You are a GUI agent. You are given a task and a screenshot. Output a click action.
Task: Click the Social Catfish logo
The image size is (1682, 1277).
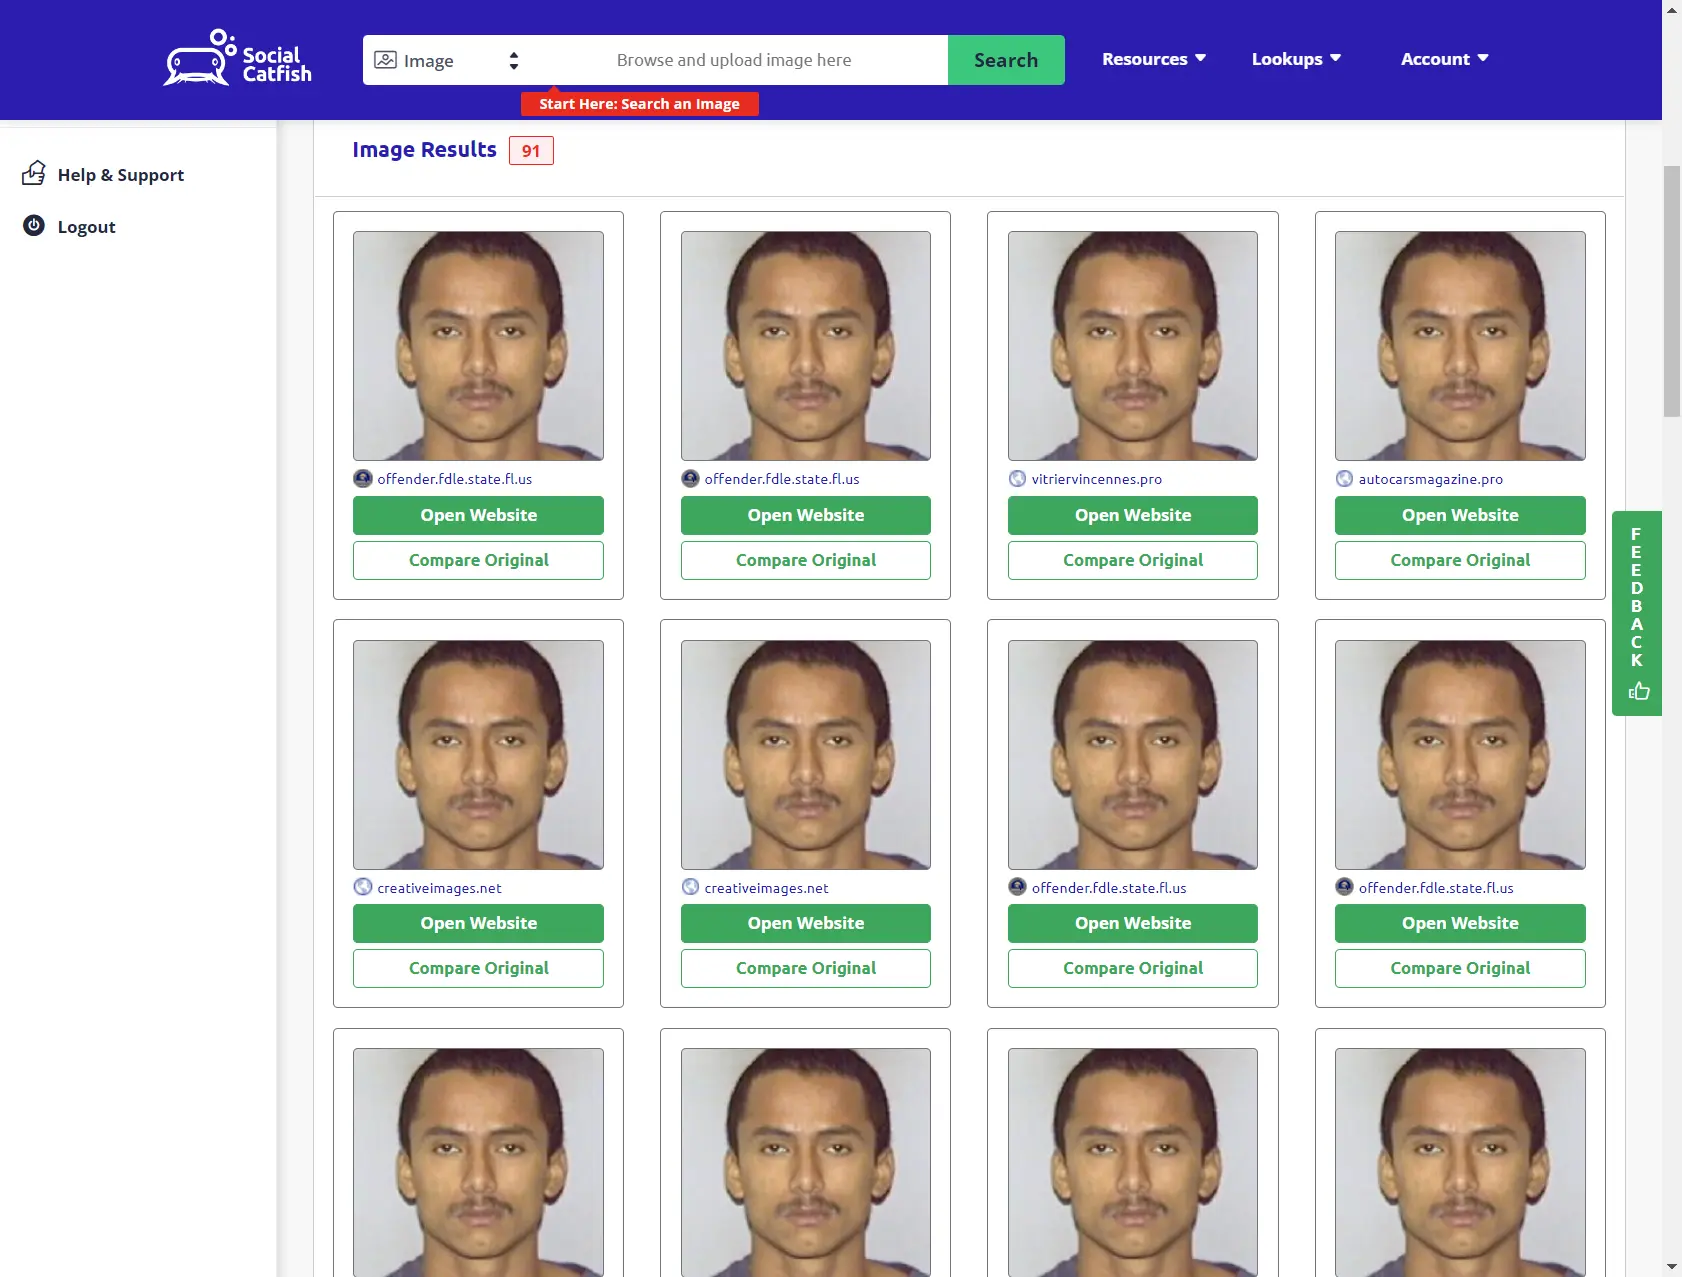tap(237, 58)
